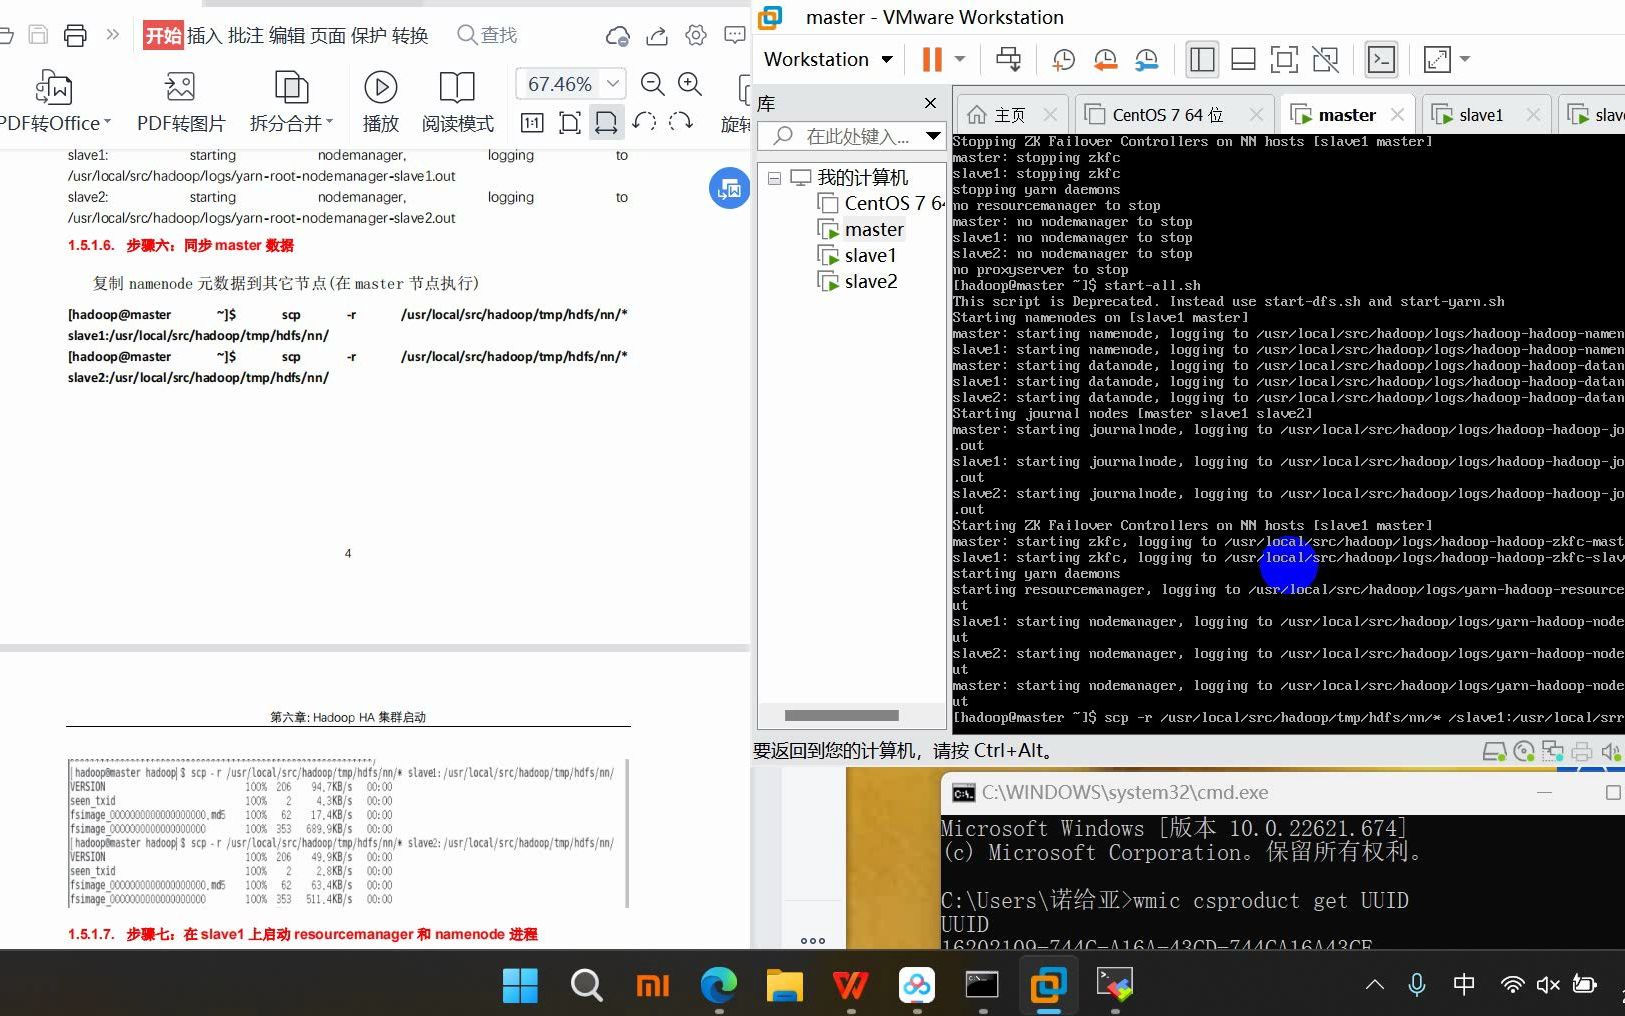Switch to the slave1 VM tab
Image resolution: width=1625 pixels, height=1016 pixels.
pos(1479,114)
